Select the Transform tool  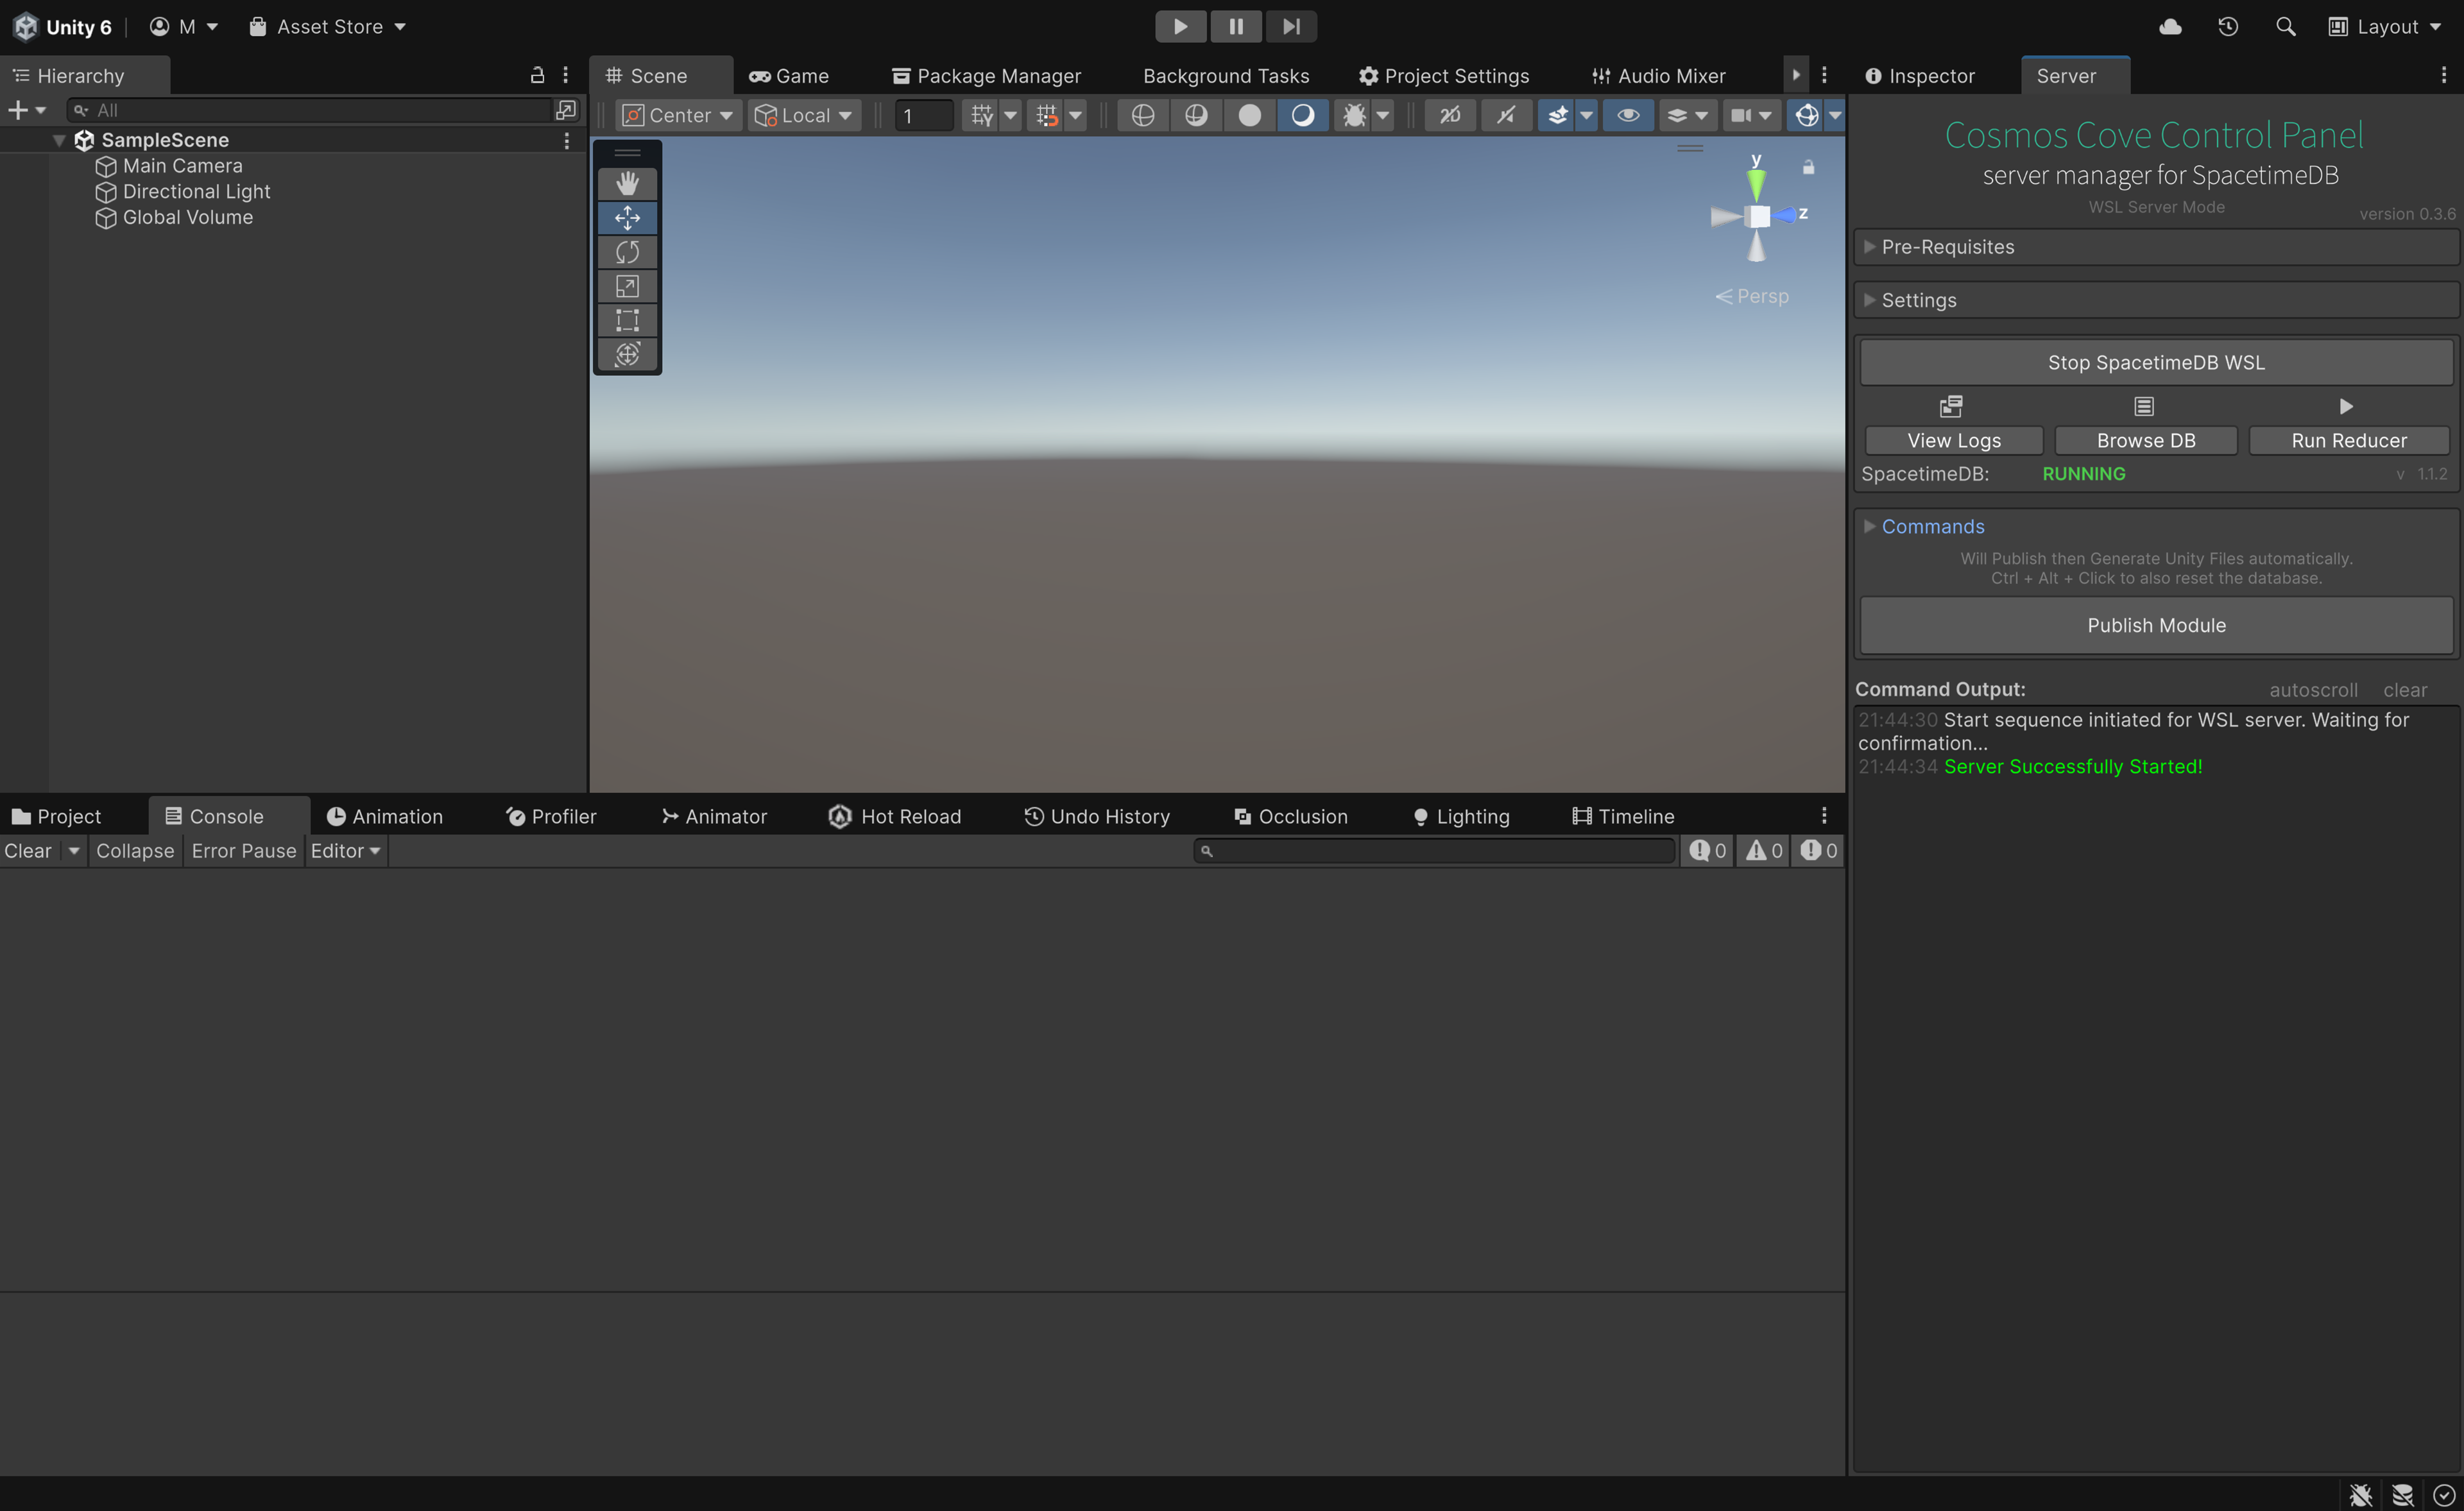coord(627,354)
